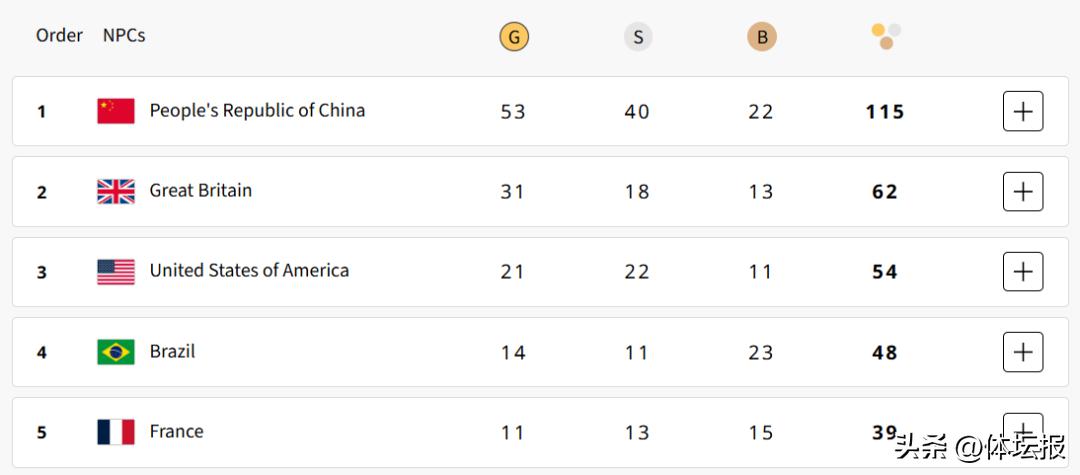Sort by the NPCs column header
Image resolution: width=1080 pixels, height=475 pixels.
click(x=124, y=35)
